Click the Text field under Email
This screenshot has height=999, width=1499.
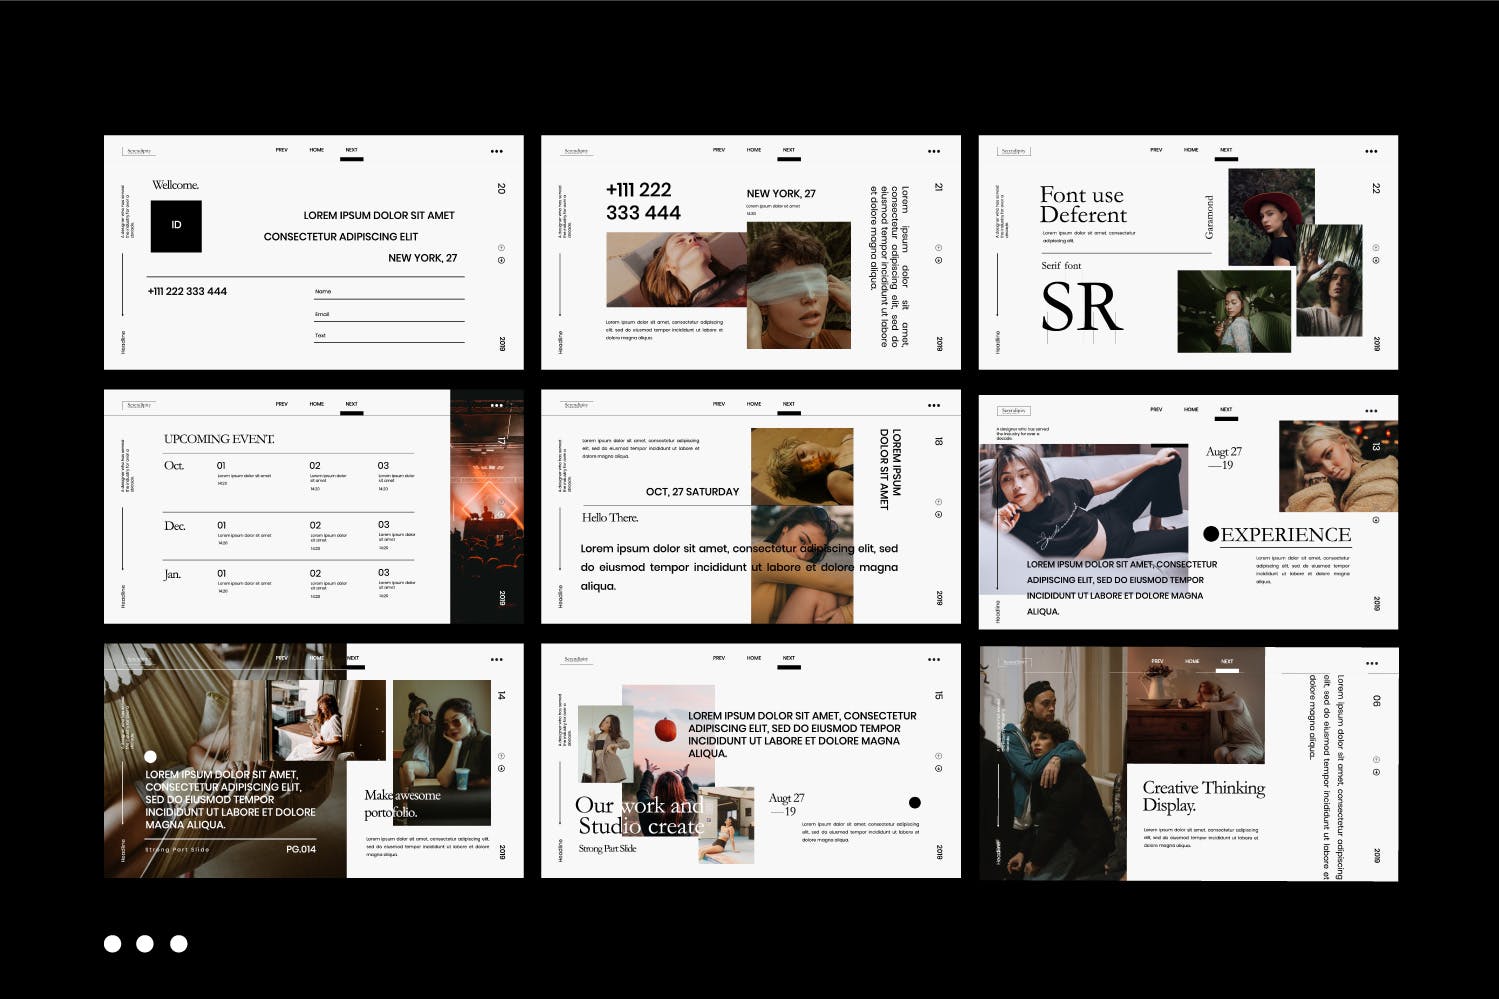389,336
